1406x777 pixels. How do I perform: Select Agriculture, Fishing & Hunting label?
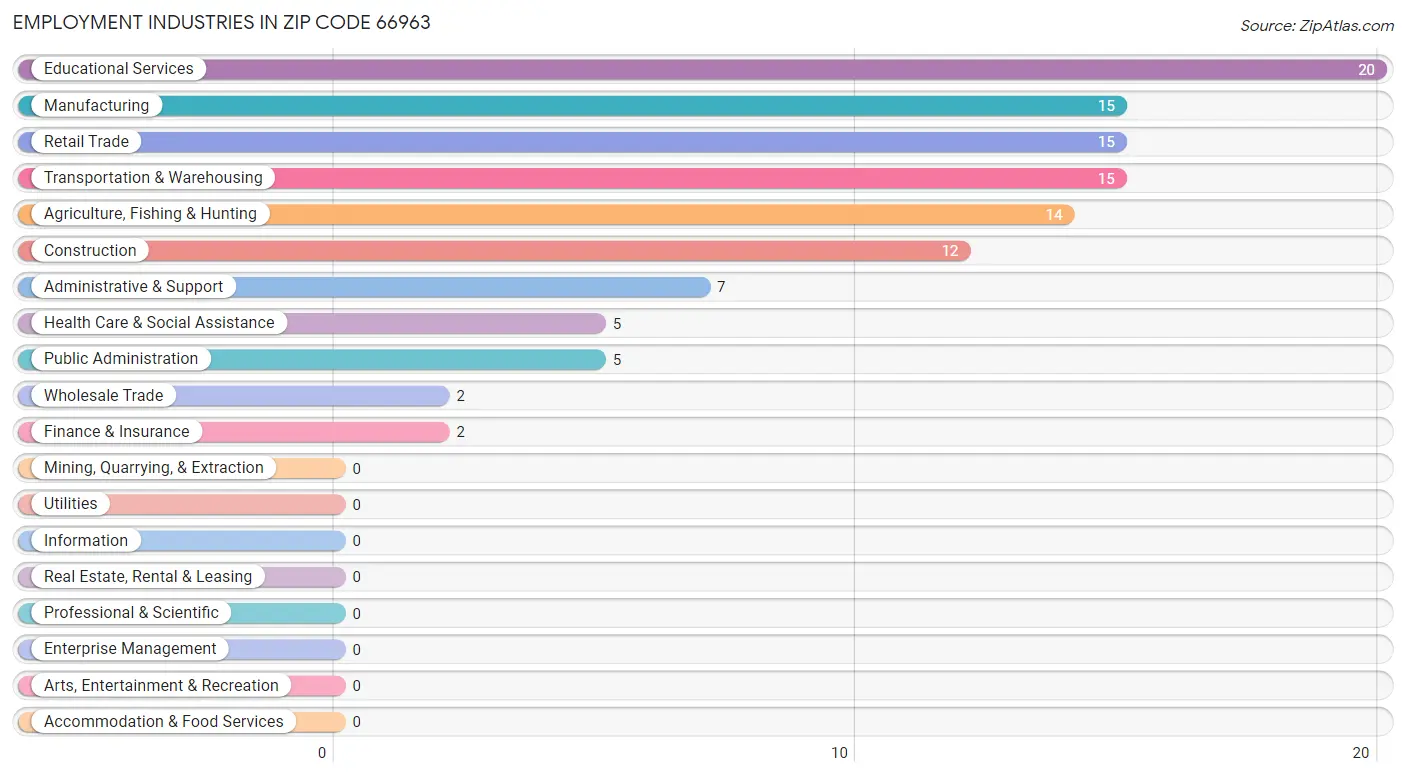150,214
